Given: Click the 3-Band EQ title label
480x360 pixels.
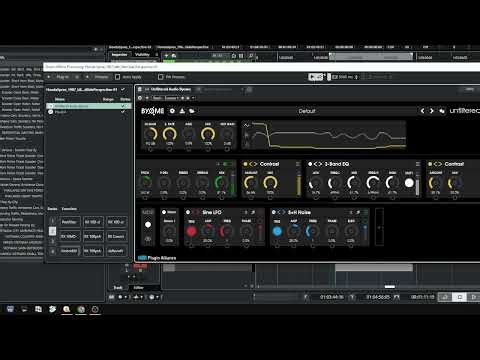Looking at the screenshot, I should [x=337, y=164].
